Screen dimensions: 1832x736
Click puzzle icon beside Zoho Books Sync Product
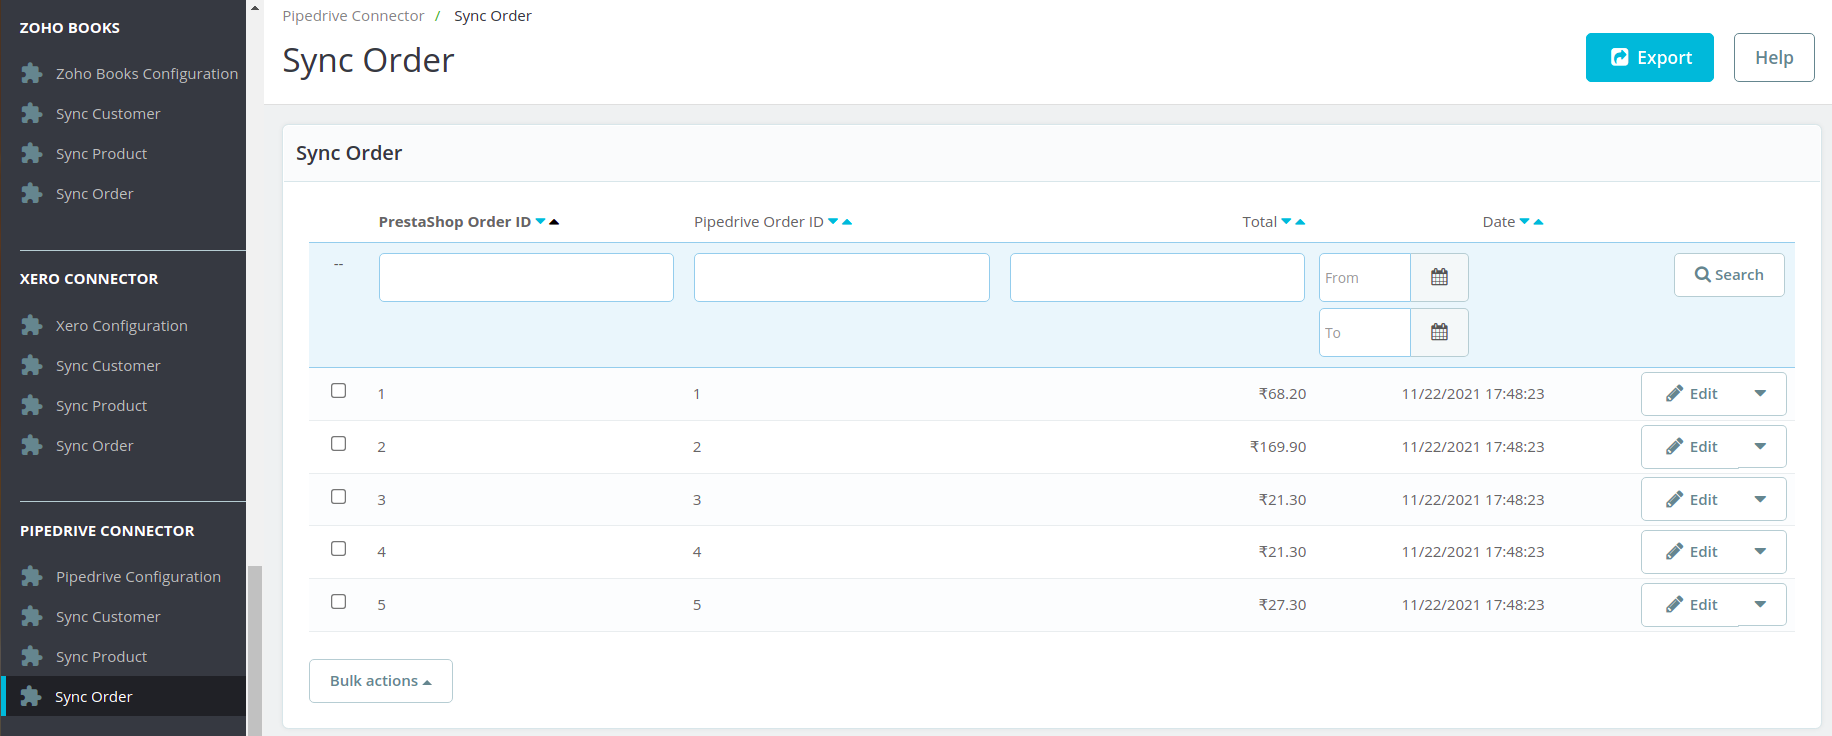coord(32,153)
